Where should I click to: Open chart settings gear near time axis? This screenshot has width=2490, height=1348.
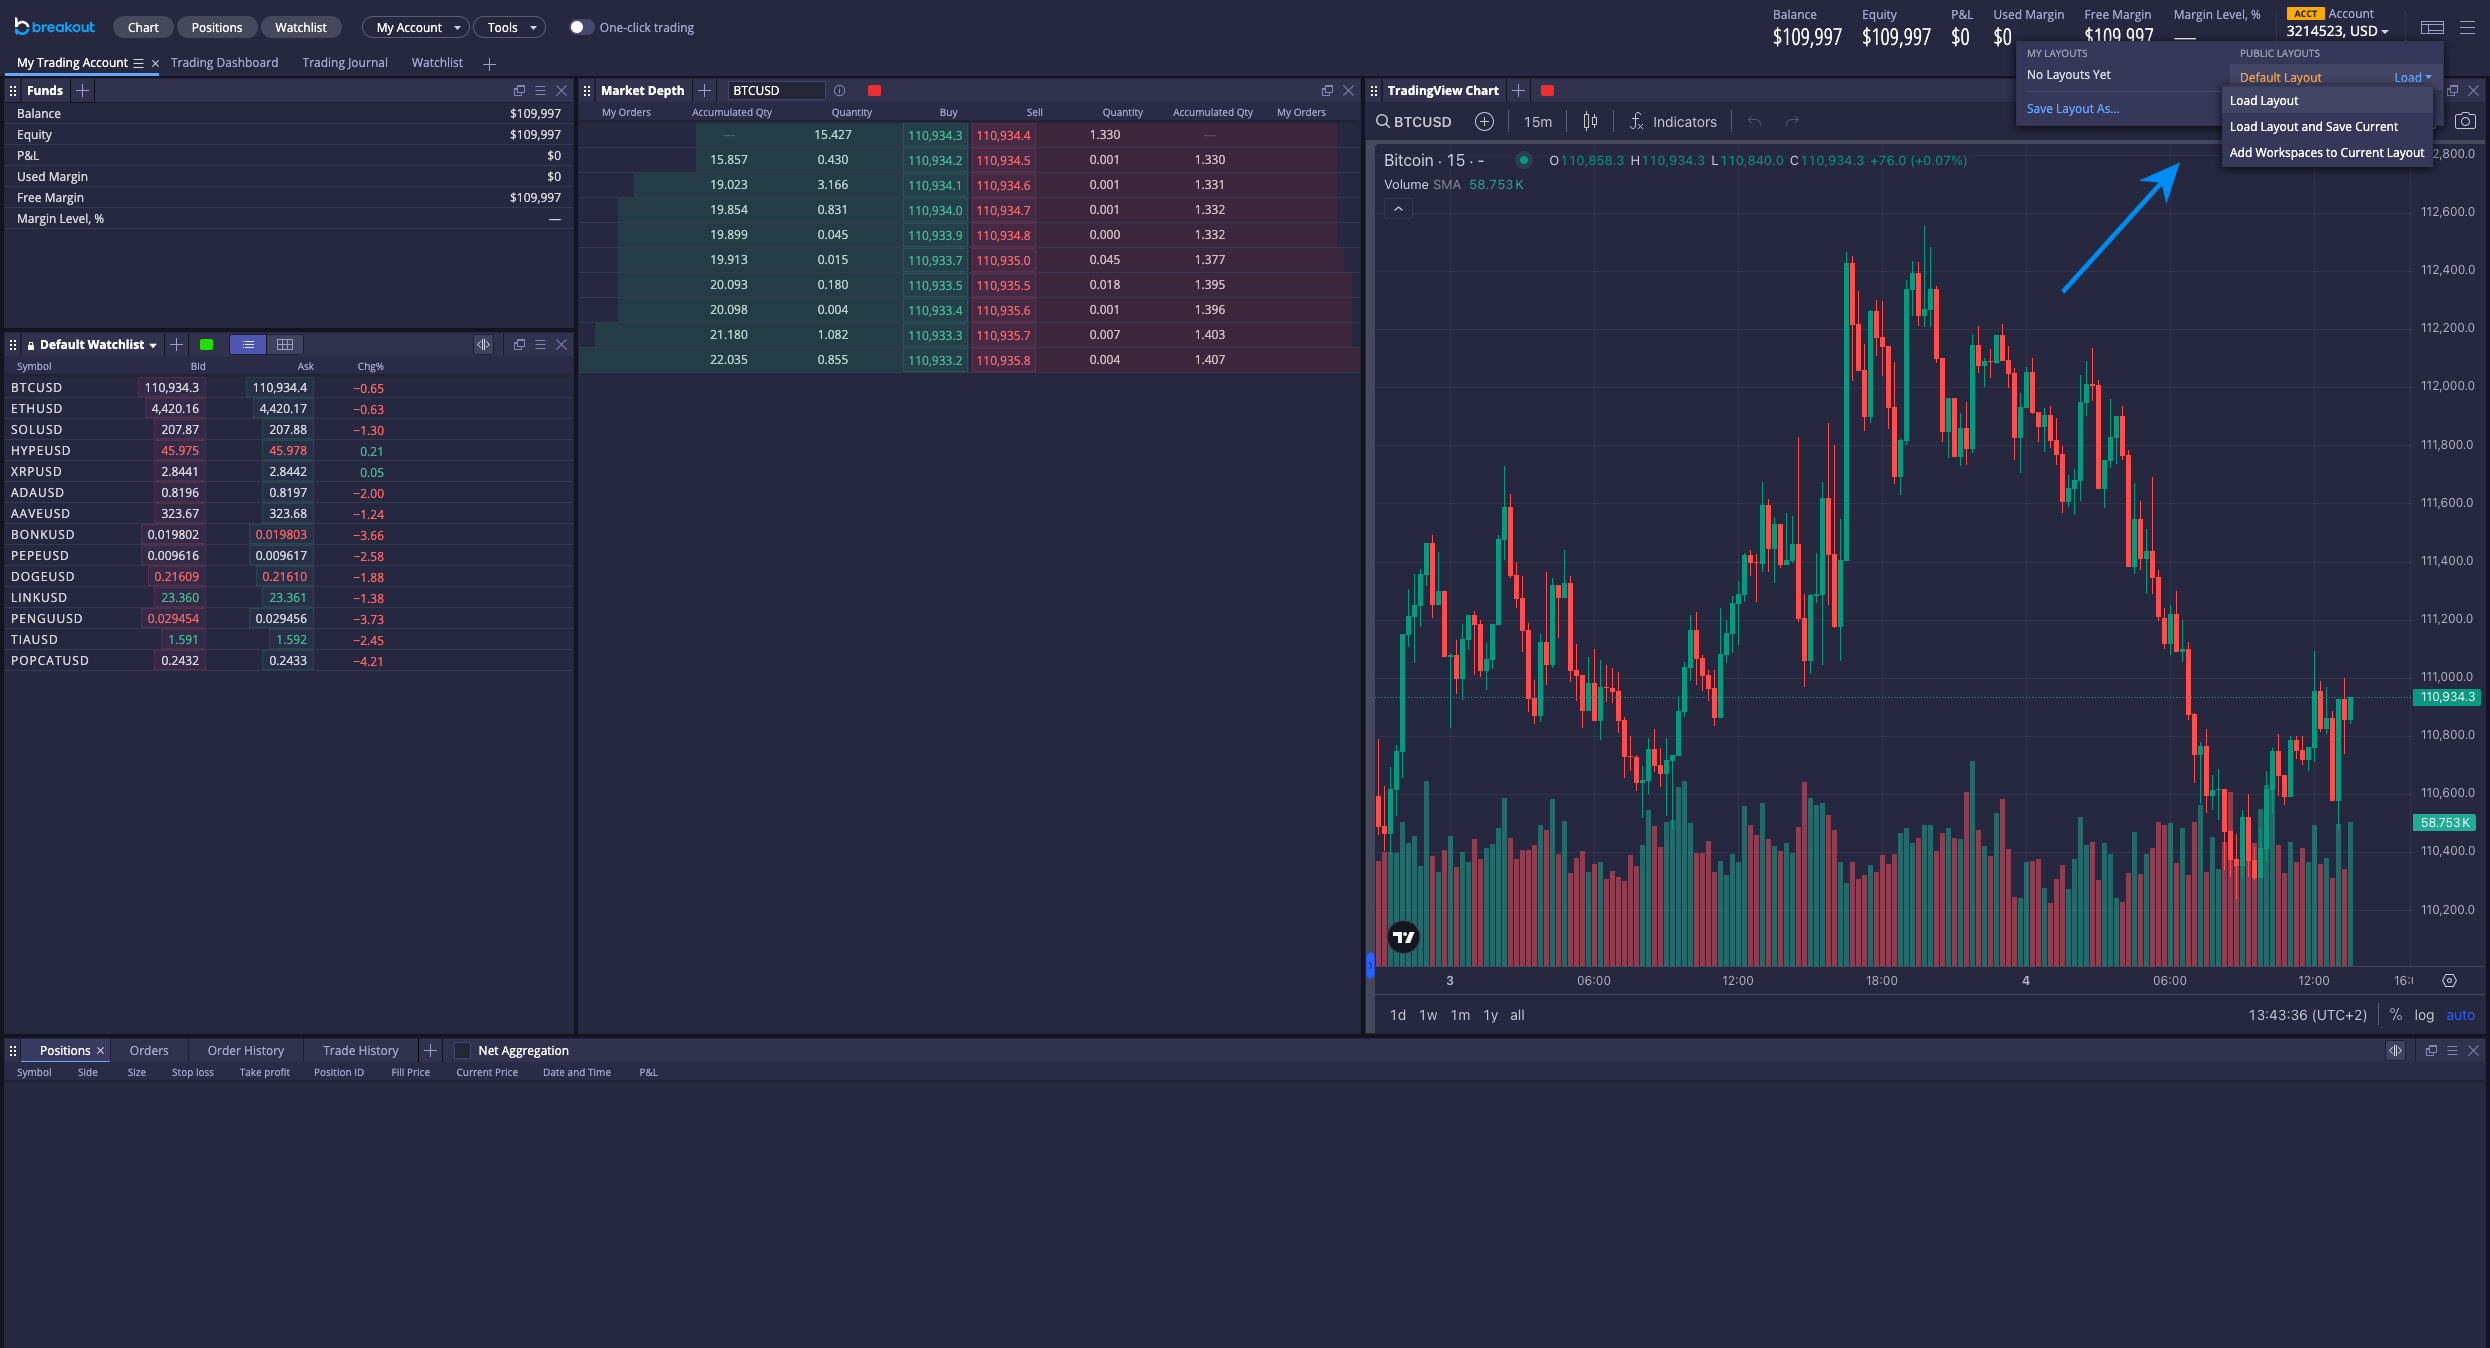[2449, 981]
